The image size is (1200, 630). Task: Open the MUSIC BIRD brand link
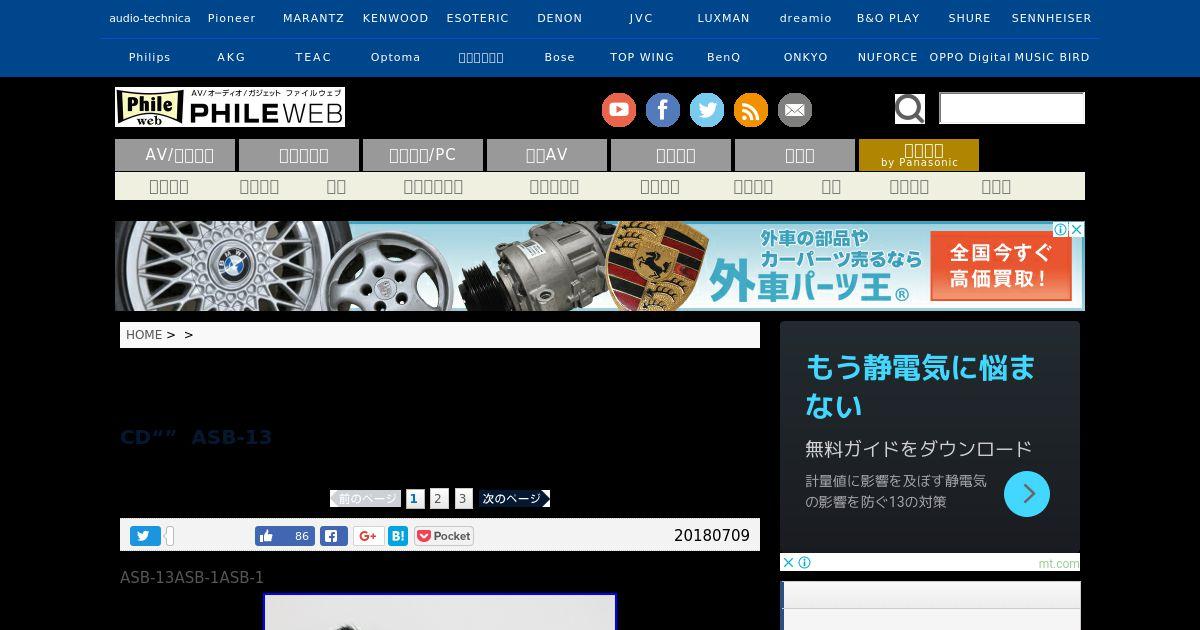(1052, 57)
